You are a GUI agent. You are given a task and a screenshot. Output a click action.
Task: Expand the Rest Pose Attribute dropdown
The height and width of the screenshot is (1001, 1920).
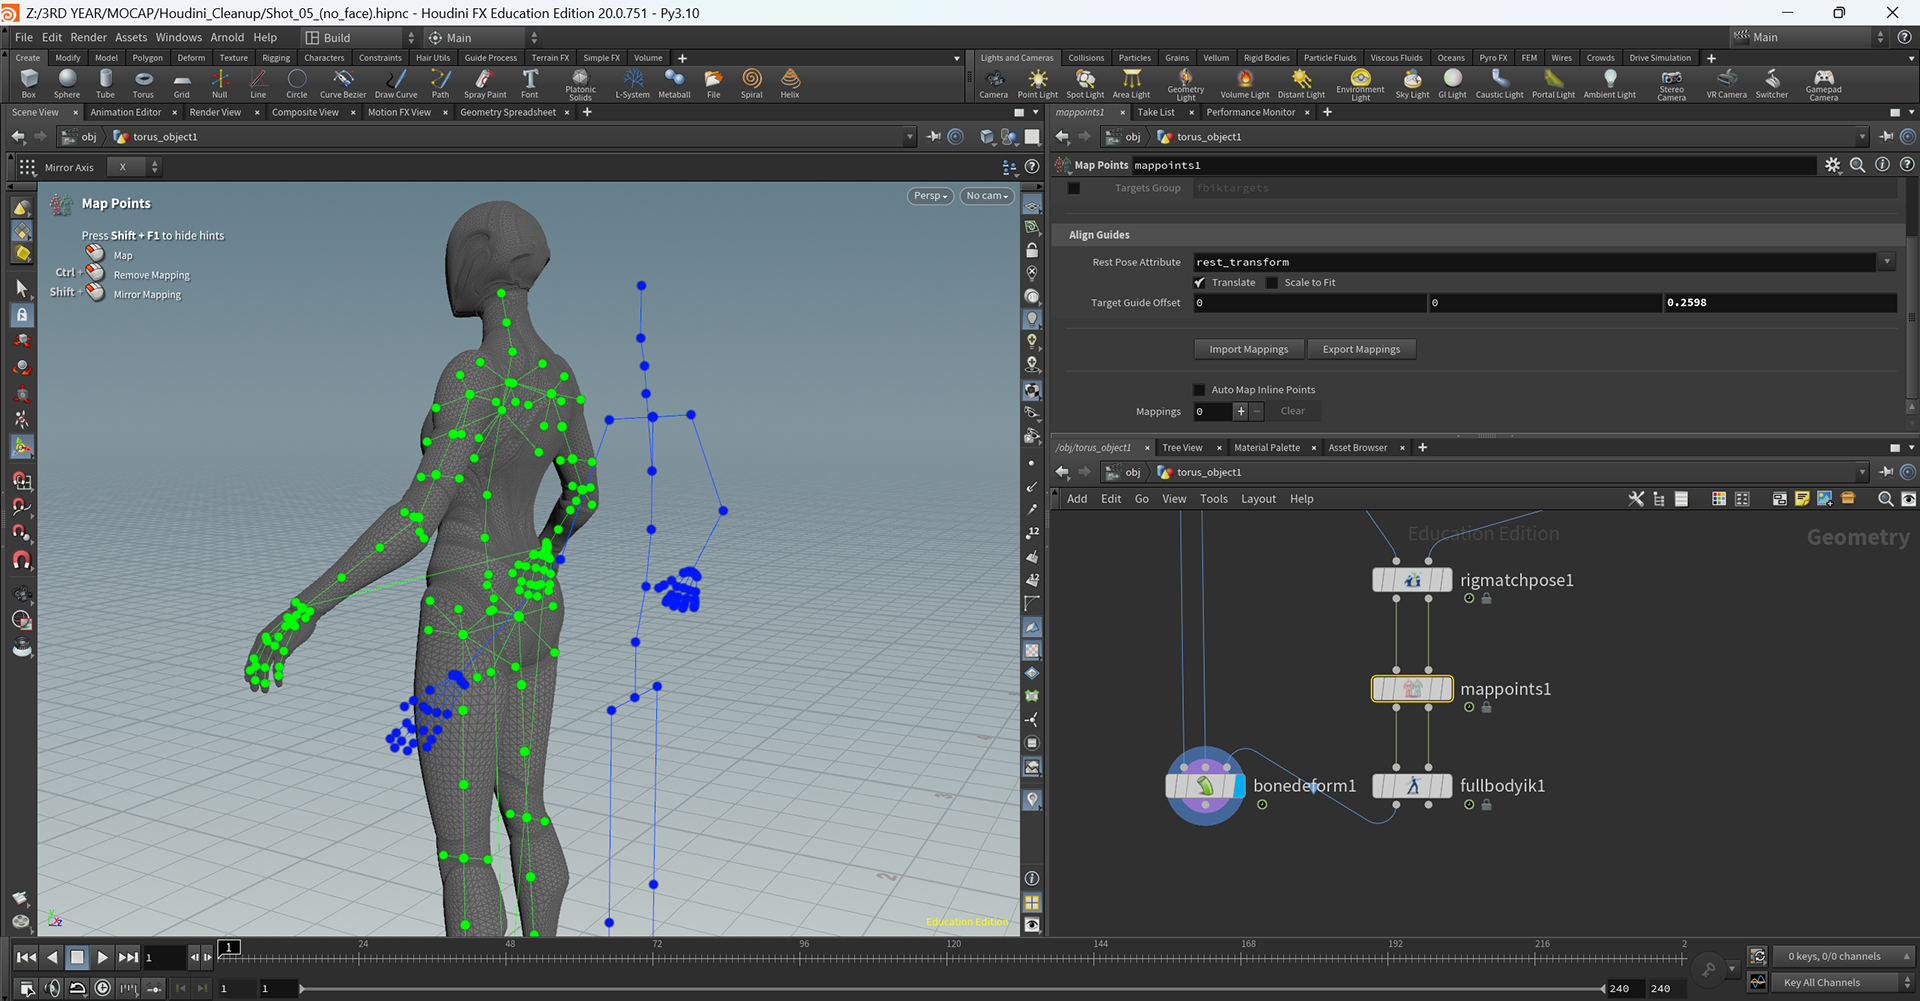(1887, 262)
